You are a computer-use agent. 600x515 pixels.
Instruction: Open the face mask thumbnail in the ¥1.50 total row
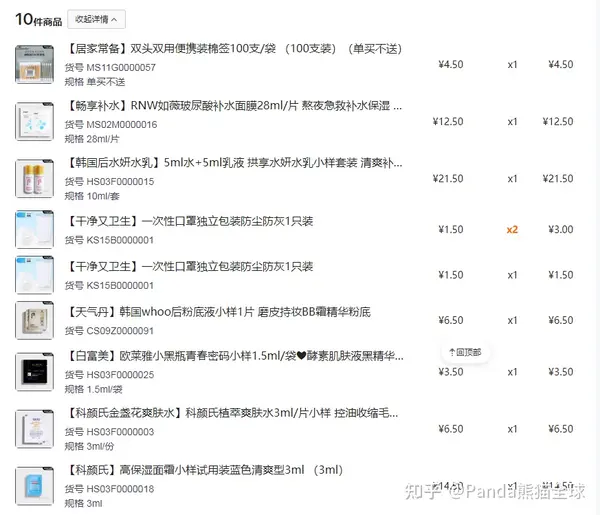coord(34,275)
